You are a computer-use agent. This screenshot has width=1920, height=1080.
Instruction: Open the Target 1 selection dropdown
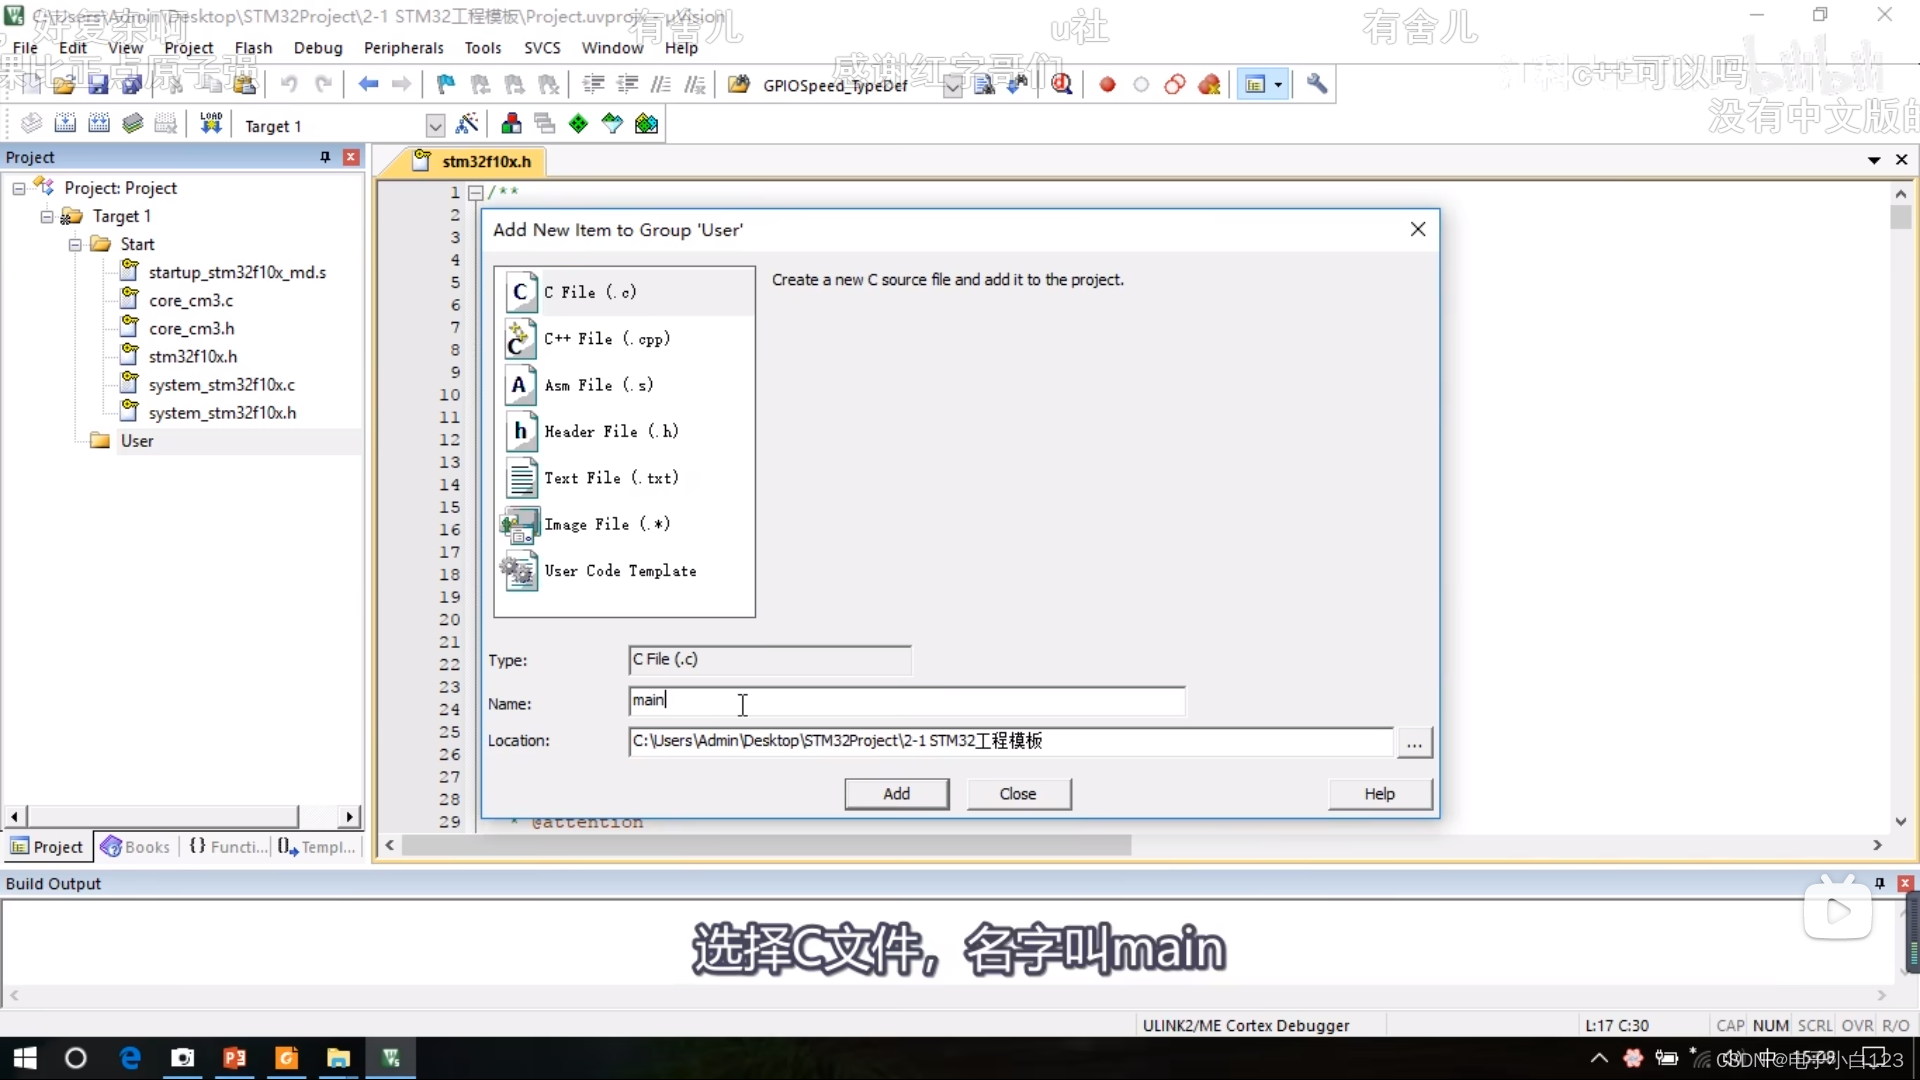coord(434,124)
